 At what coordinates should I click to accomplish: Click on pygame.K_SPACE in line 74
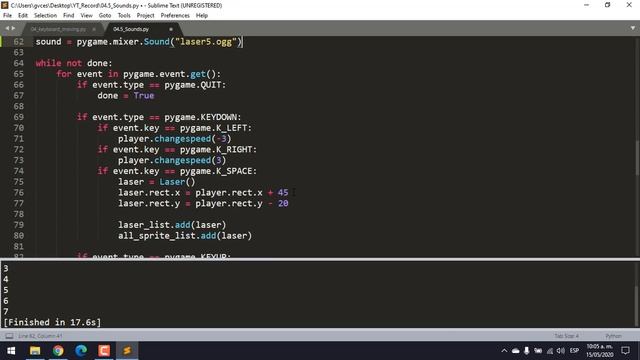pyautogui.click(x=216, y=171)
